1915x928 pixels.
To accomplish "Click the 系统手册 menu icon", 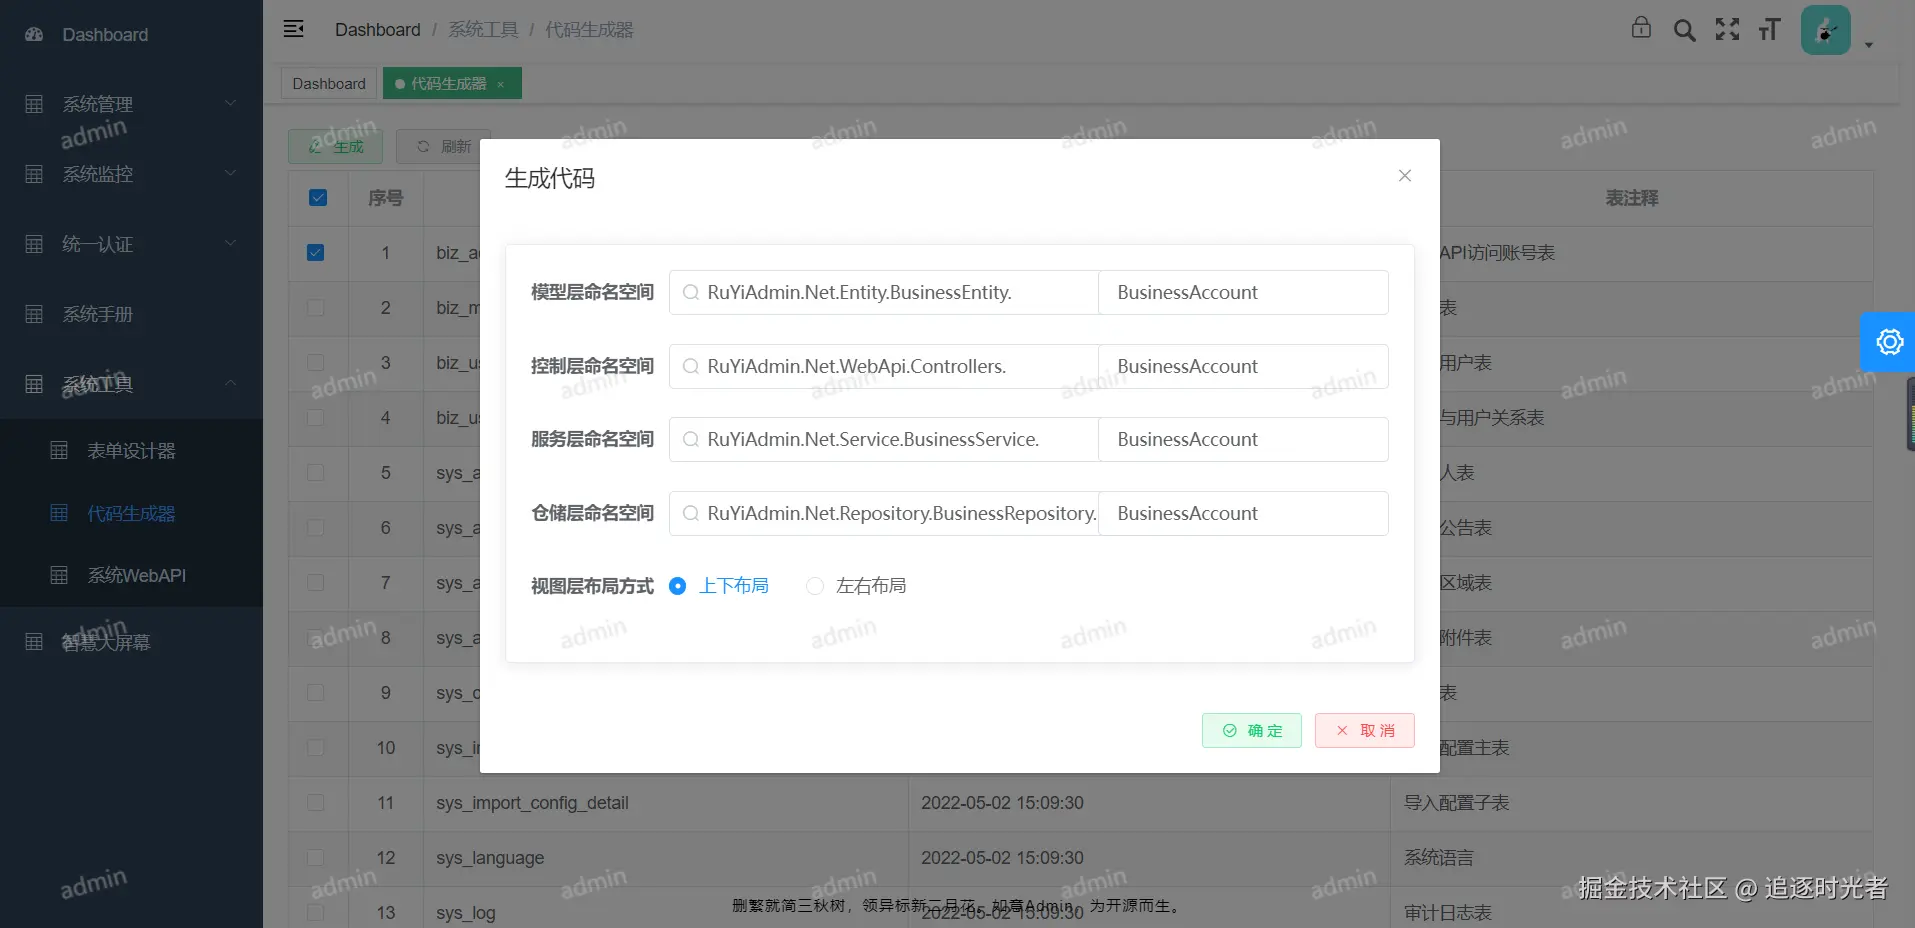I will coord(34,314).
